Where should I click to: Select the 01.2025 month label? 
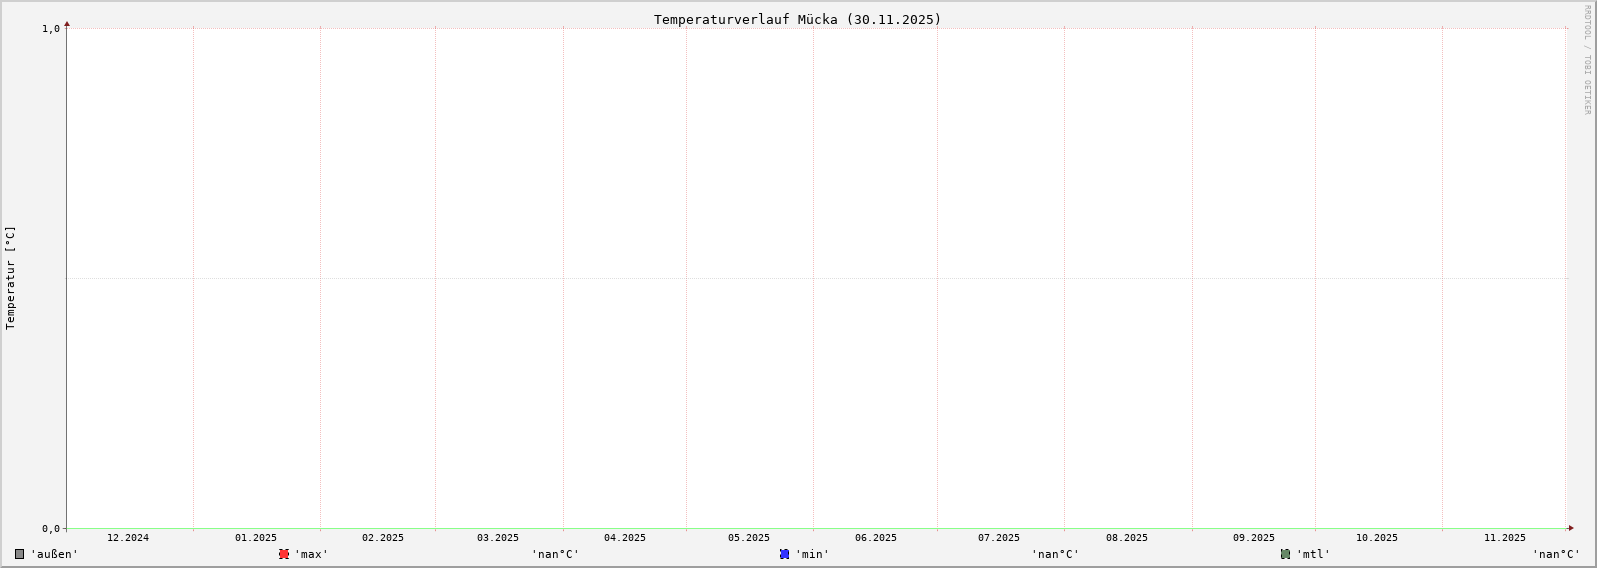click(x=256, y=538)
